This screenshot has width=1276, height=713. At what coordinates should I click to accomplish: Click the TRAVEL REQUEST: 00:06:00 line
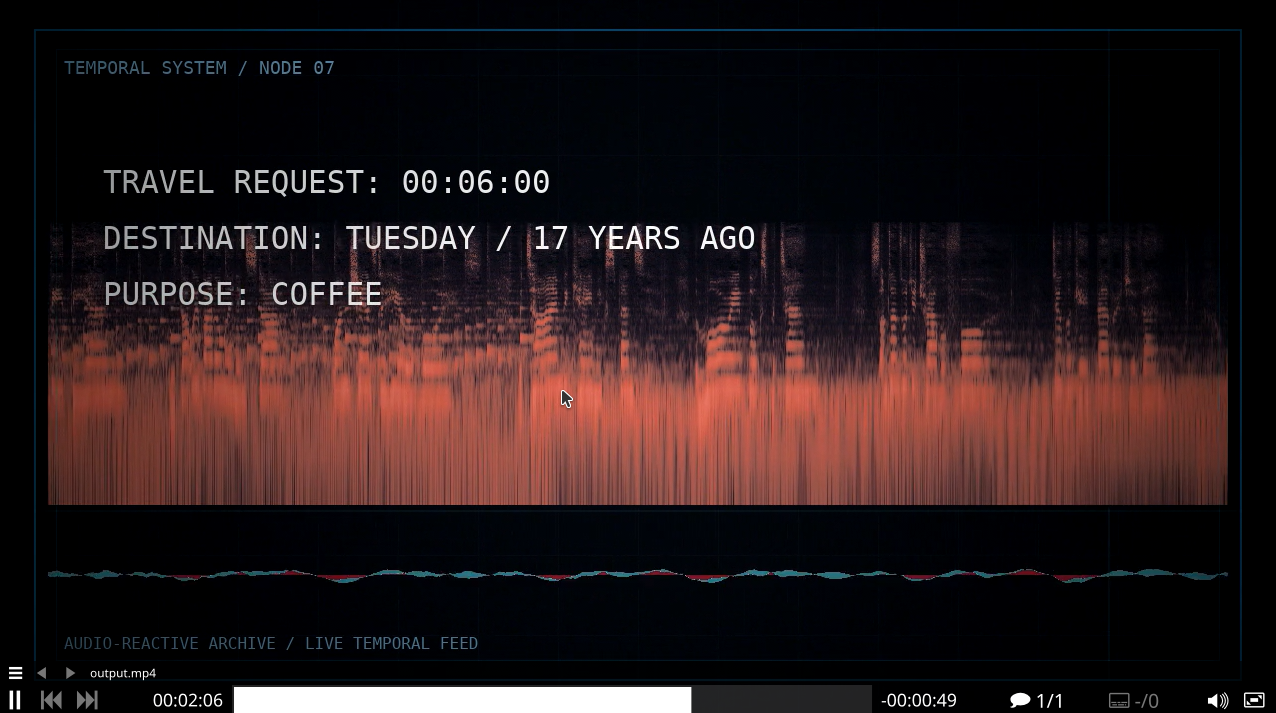coord(326,182)
